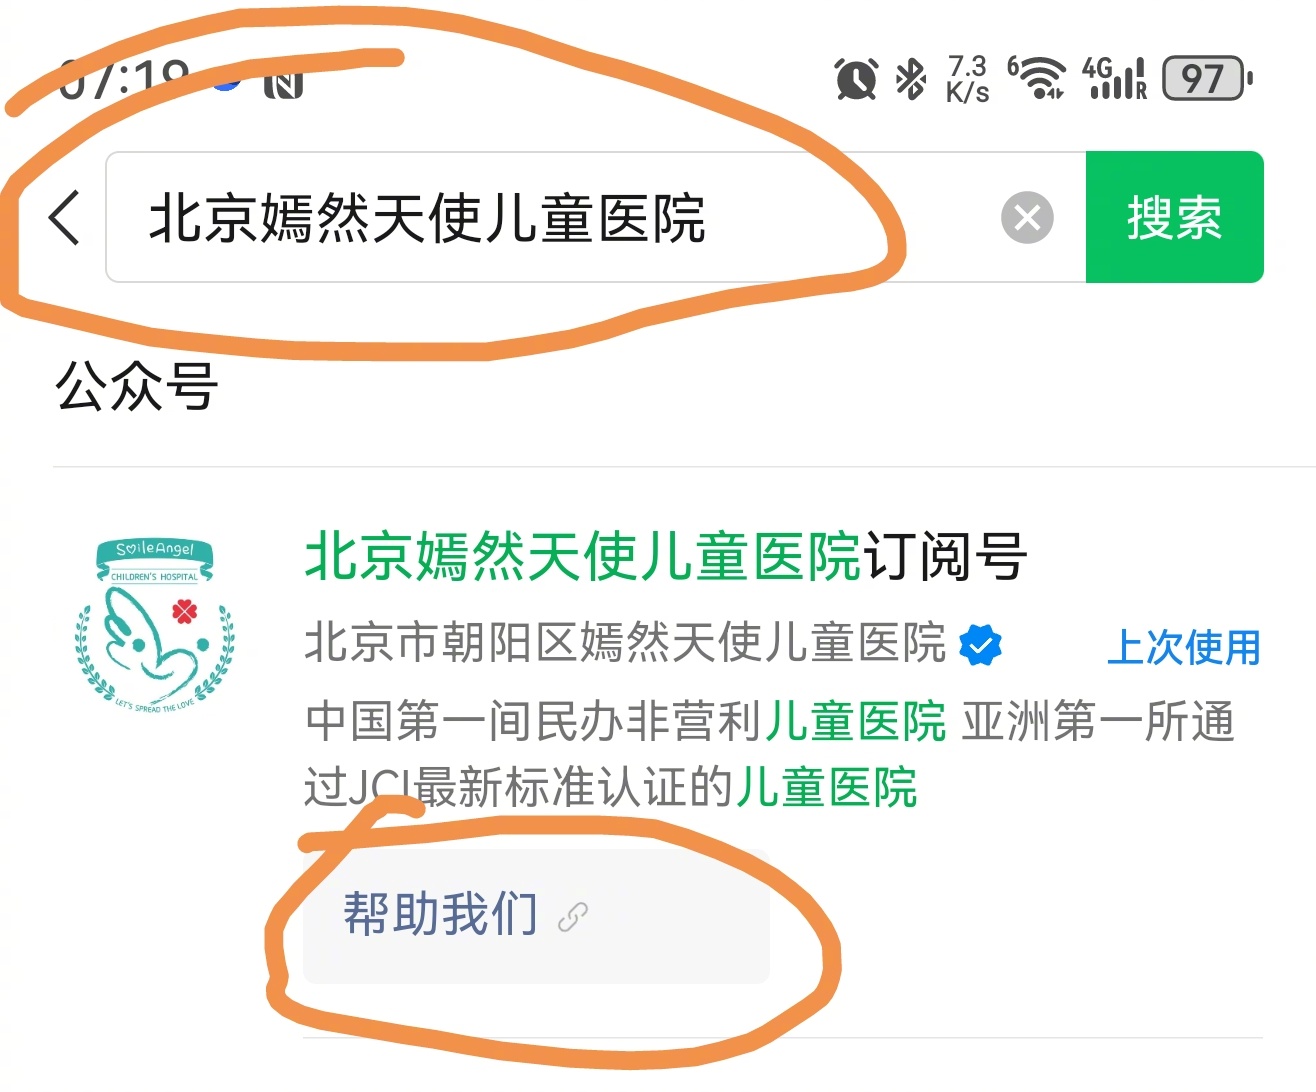
Task: Tap the battery 97 indicator
Action: (x=1207, y=78)
